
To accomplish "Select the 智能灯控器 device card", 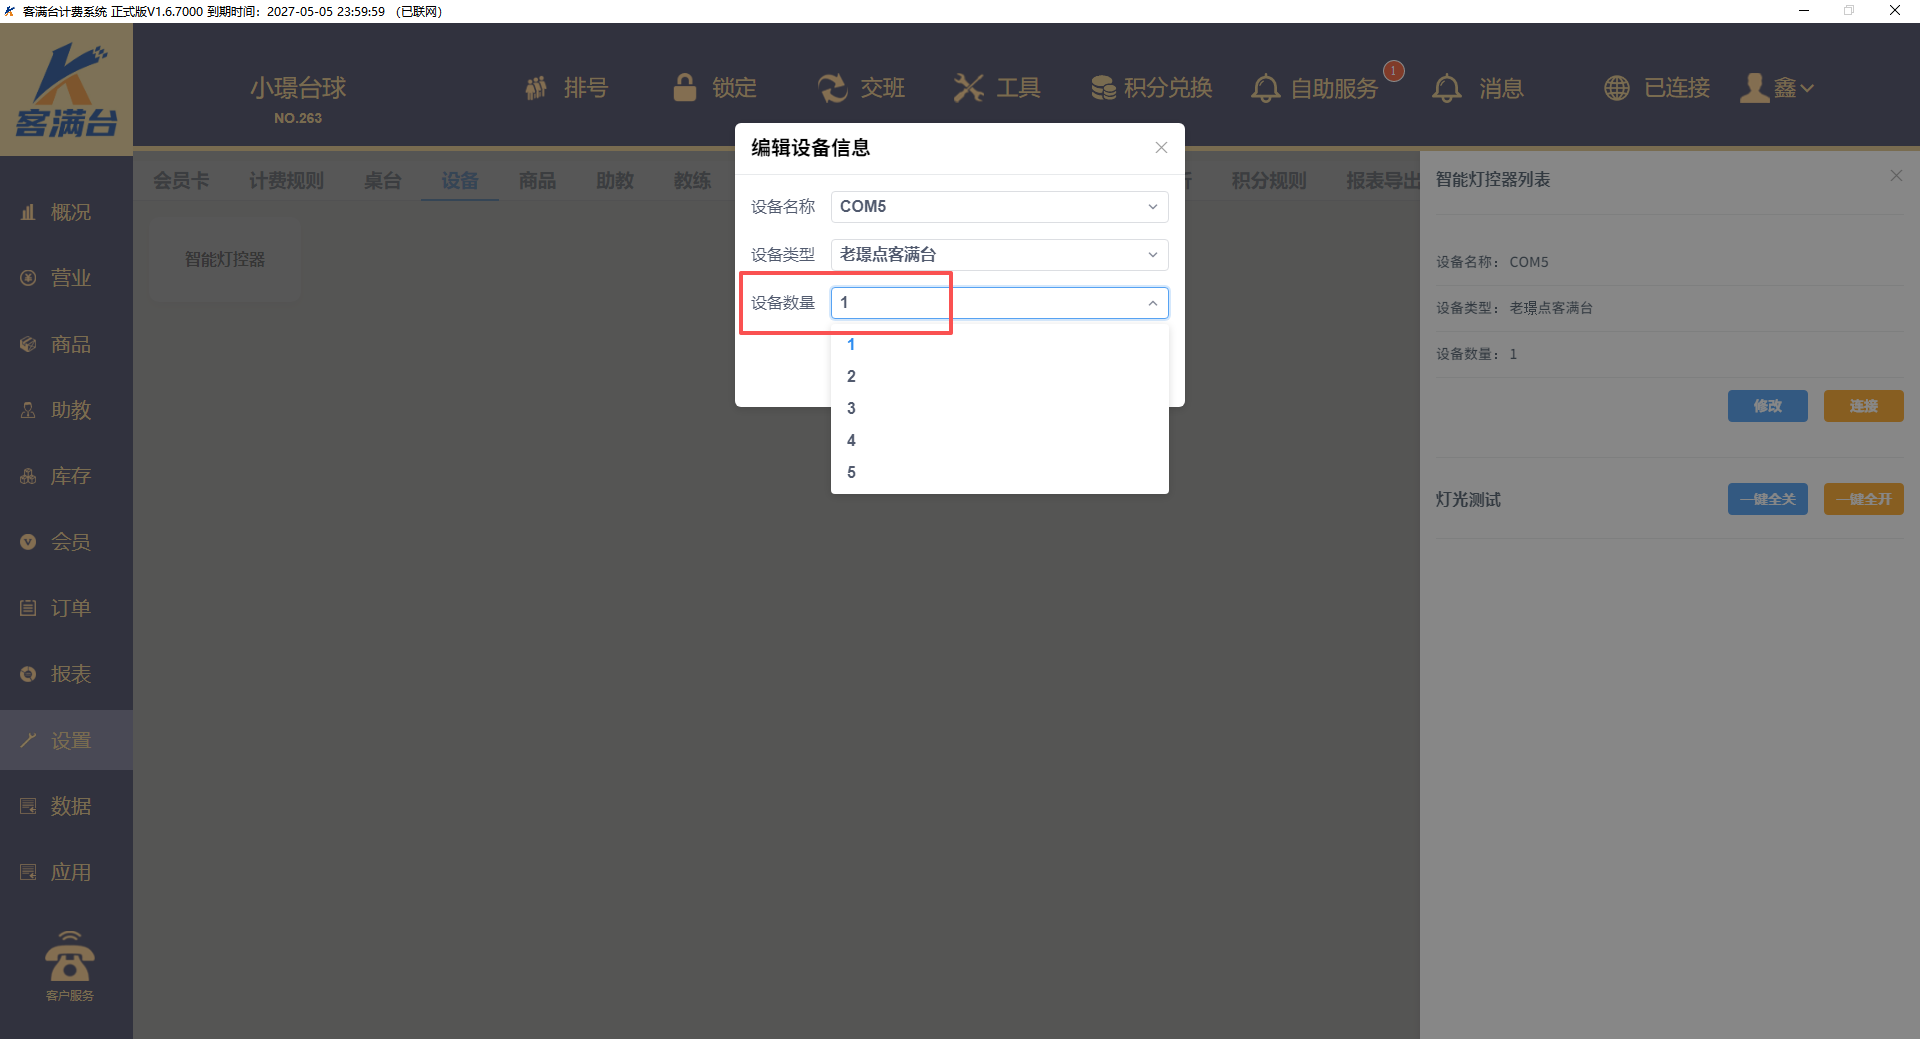I will pos(225,260).
